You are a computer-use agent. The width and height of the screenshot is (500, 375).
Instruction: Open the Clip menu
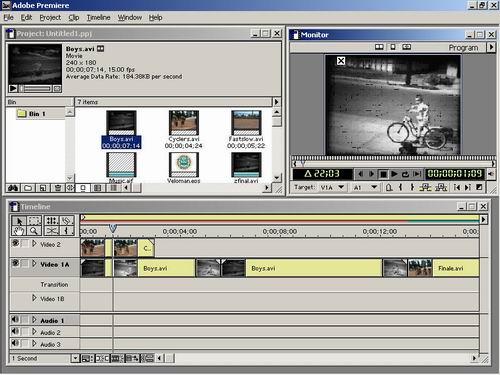click(x=74, y=17)
